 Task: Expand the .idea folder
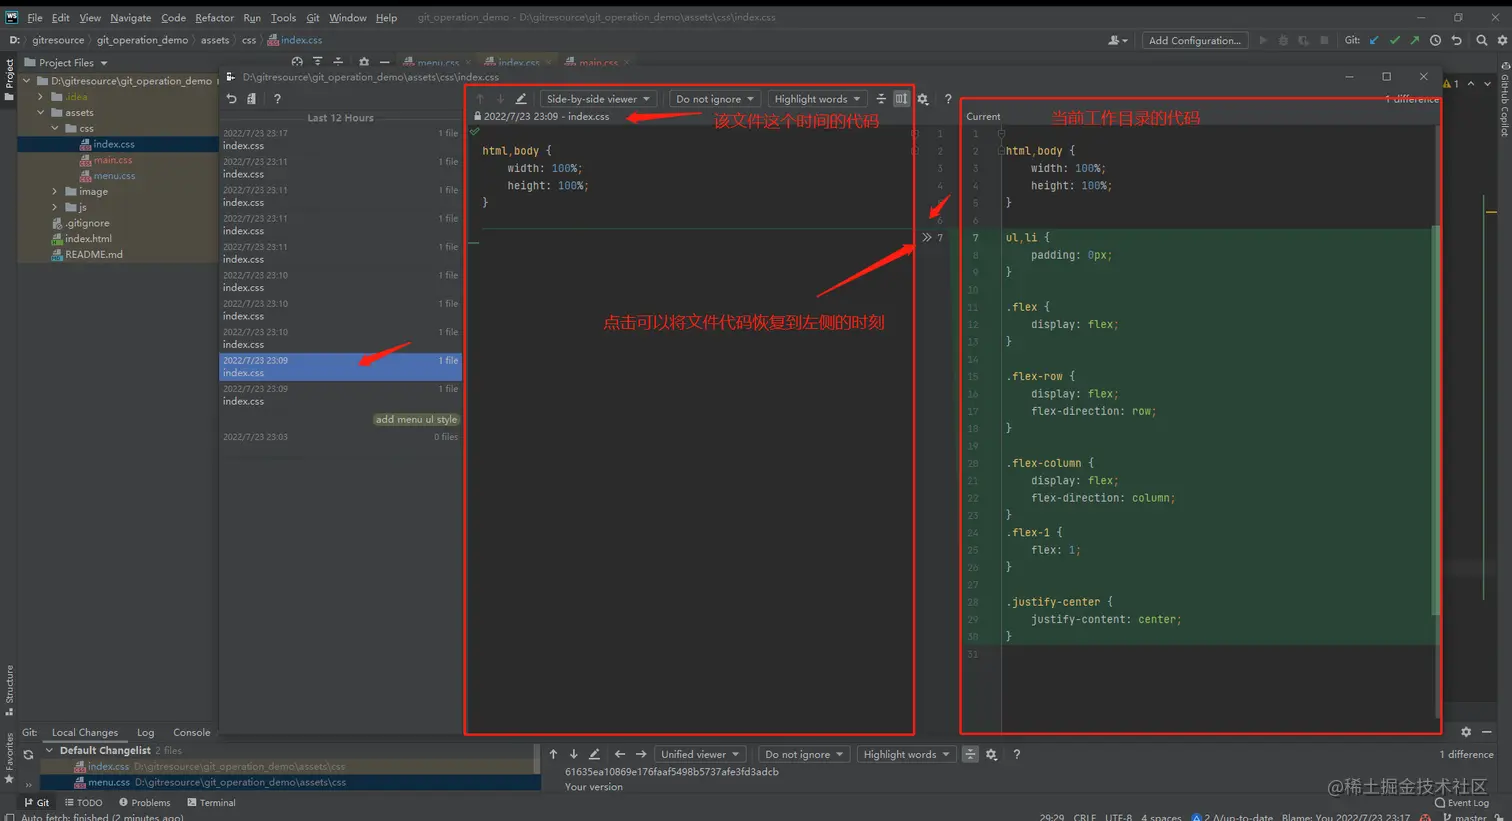point(41,97)
